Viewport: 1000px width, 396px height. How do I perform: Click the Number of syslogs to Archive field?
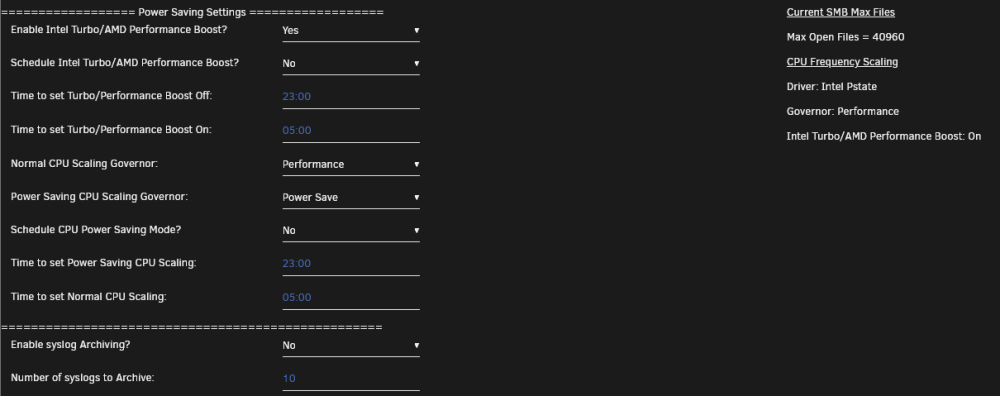351,379
